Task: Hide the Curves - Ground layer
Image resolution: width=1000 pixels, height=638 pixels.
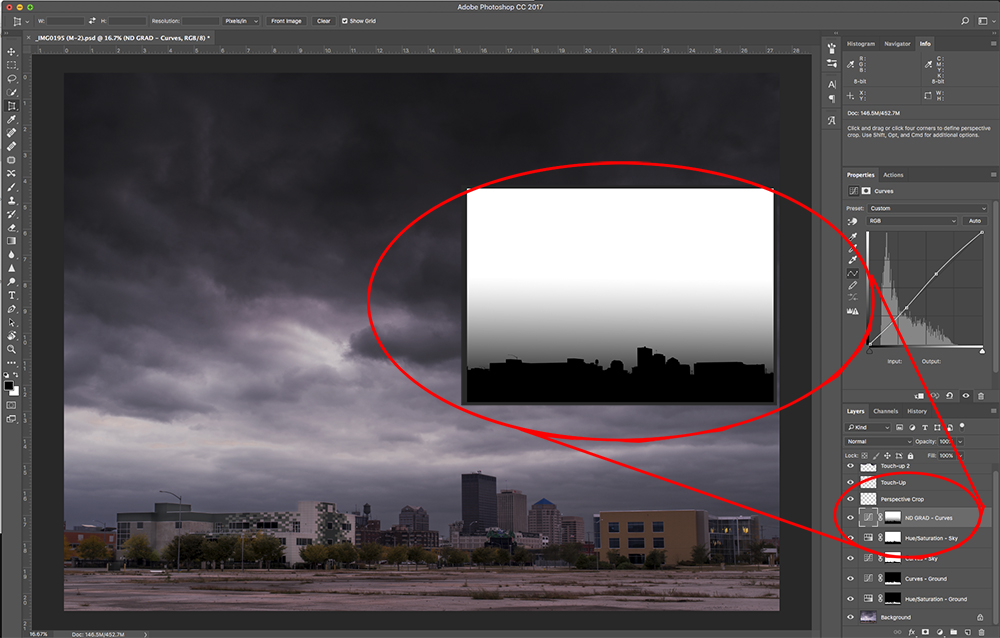Action: point(850,579)
